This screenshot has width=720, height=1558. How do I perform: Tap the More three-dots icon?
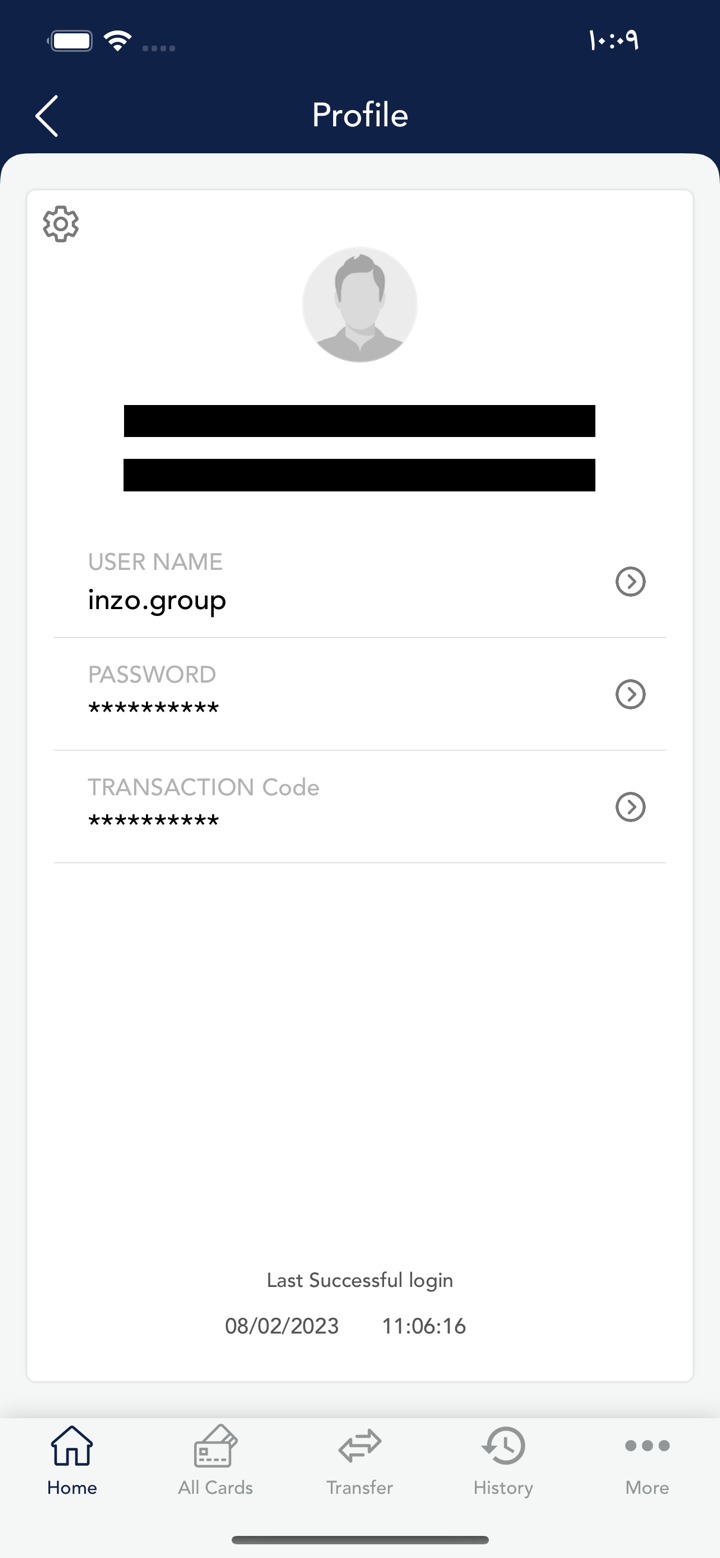[x=647, y=1446]
